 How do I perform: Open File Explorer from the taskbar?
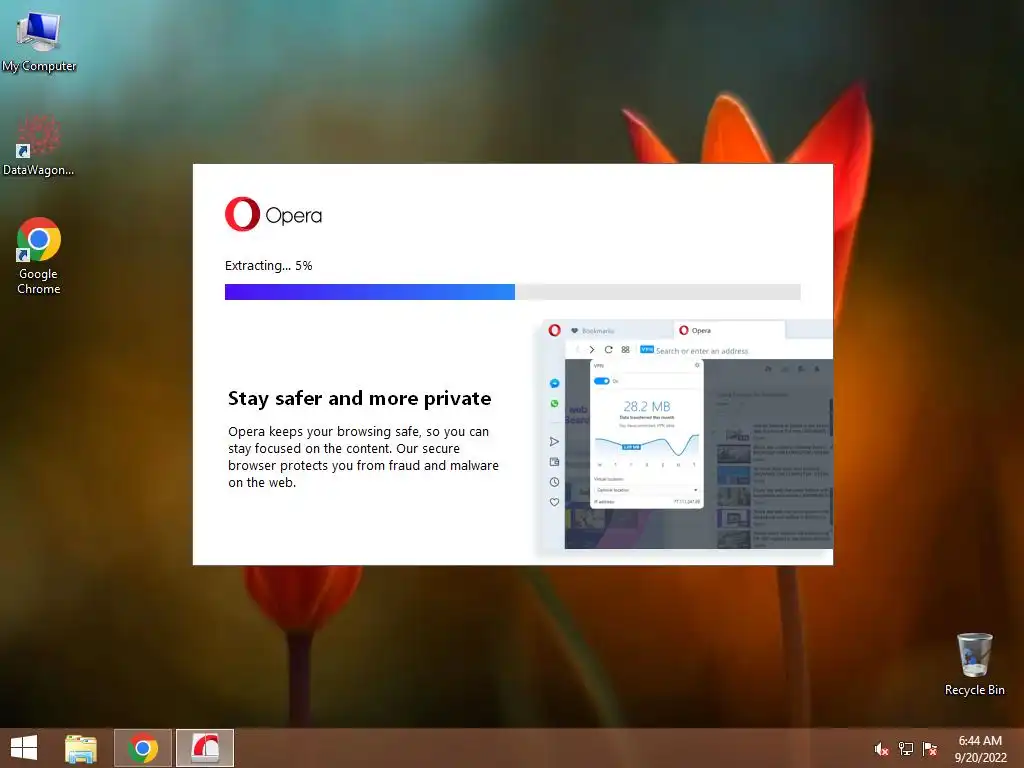(81, 748)
